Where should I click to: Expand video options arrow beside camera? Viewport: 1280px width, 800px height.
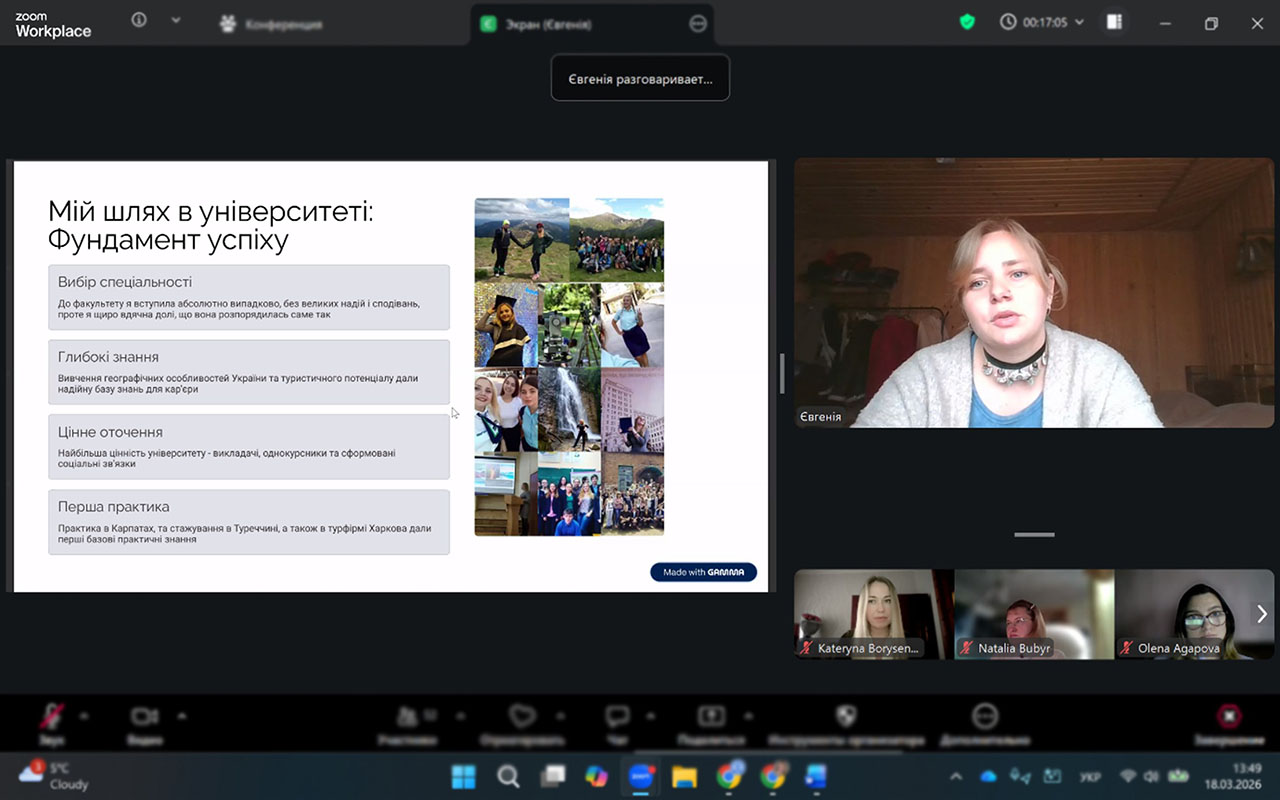click(x=181, y=716)
